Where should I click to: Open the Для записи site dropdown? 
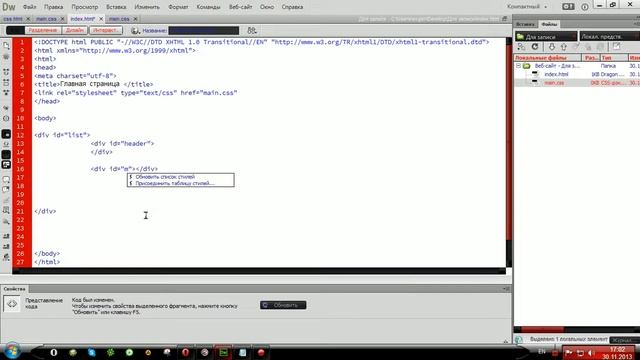pyautogui.click(x=546, y=37)
